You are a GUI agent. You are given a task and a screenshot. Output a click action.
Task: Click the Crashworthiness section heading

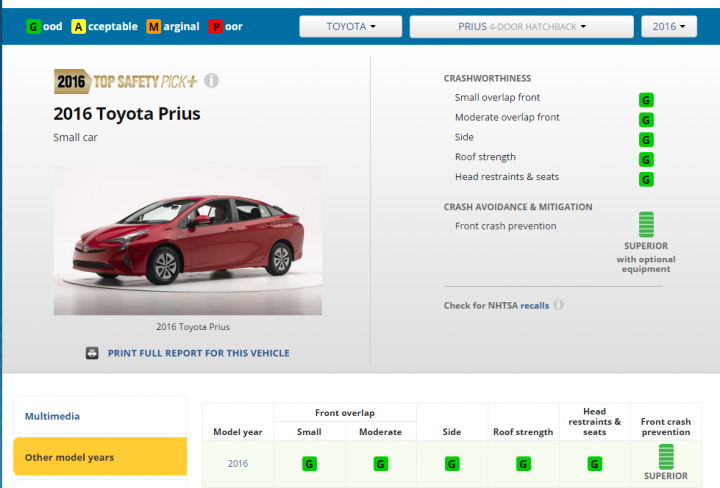coord(487,79)
